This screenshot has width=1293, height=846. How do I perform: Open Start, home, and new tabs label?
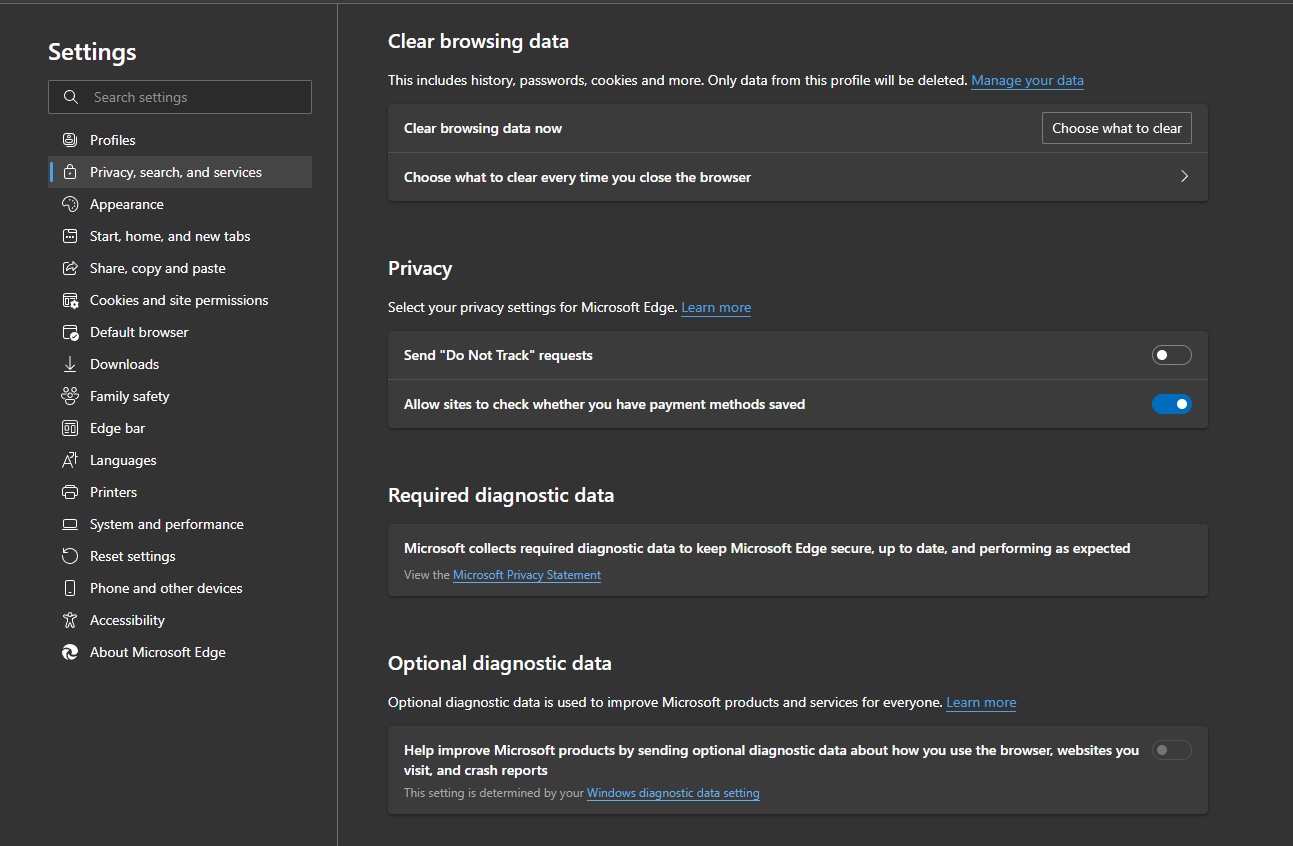click(170, 236)
